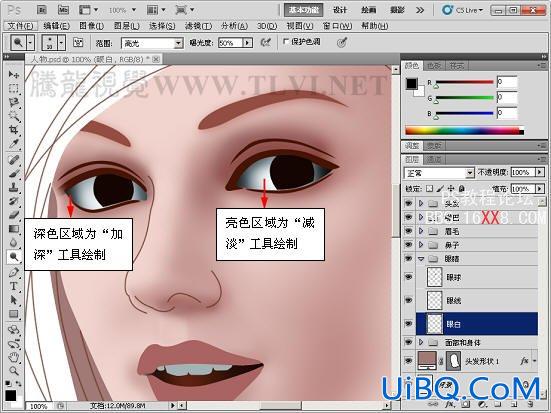
Task: Toggle the Brush panel from options bar
Action: 78,43
